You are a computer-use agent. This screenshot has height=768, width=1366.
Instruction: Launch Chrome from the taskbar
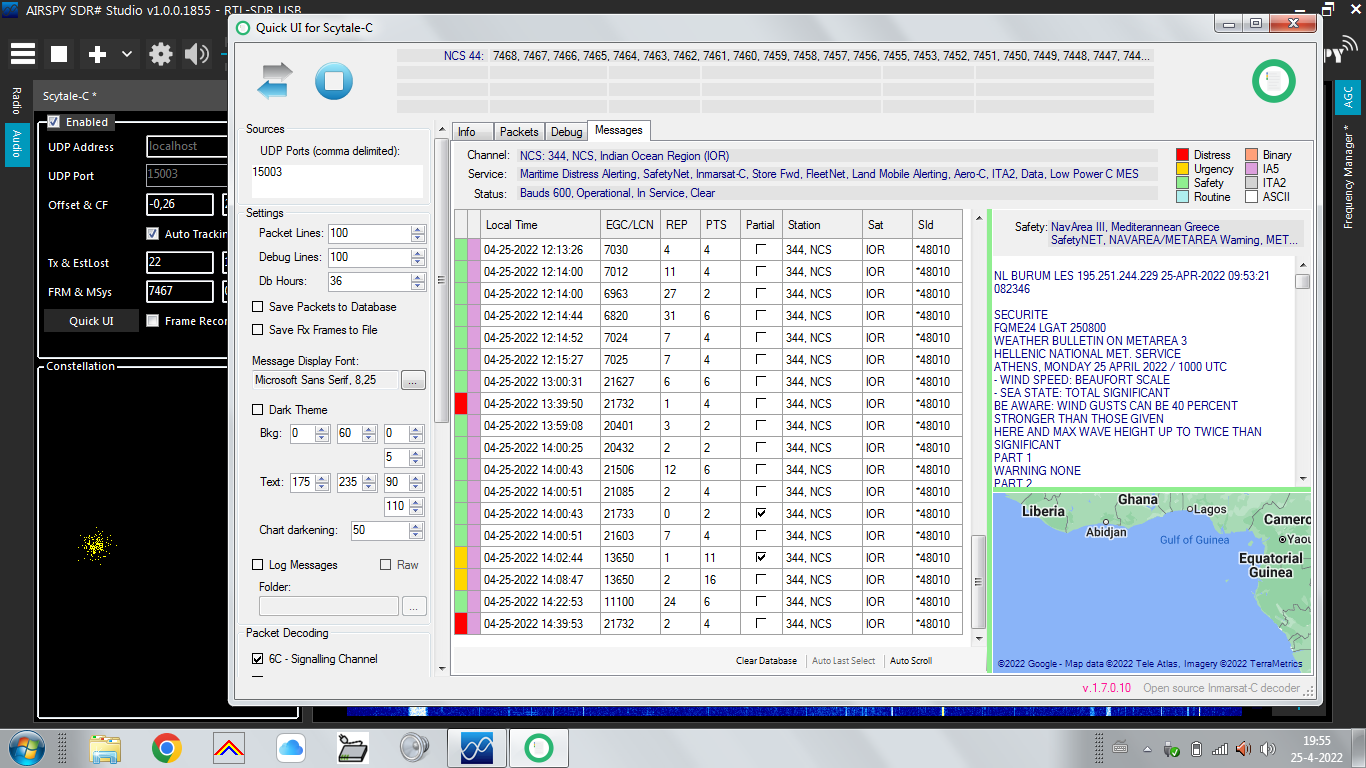[x=166, y=748]
